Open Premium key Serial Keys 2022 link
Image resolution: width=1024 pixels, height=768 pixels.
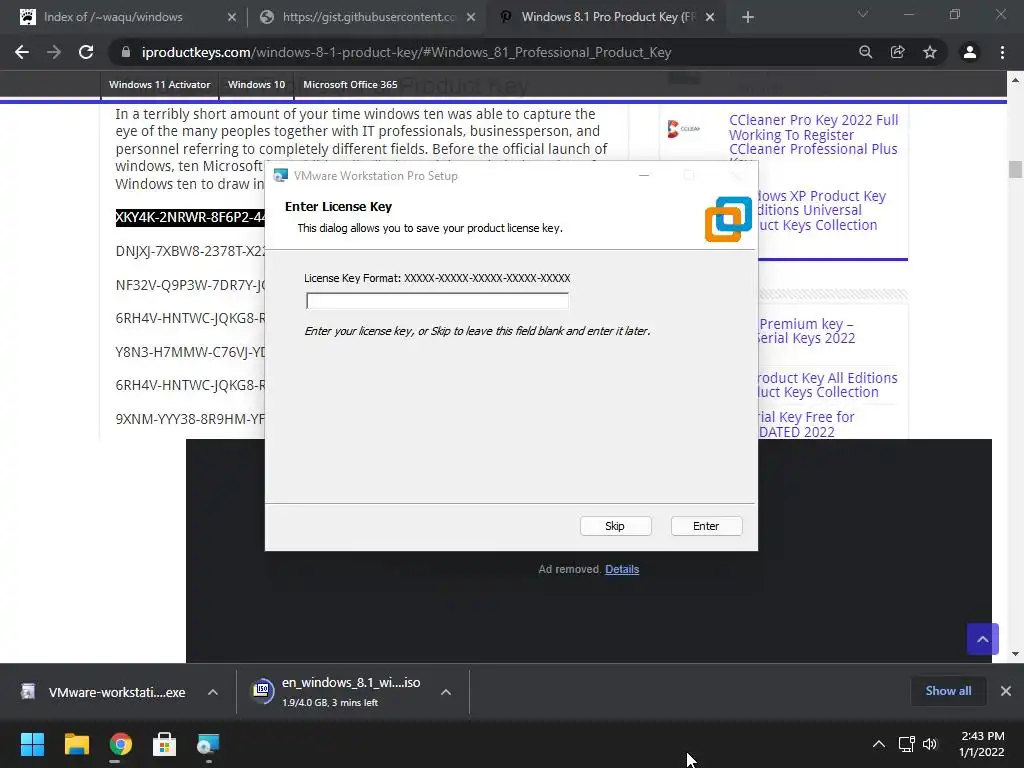807,331
